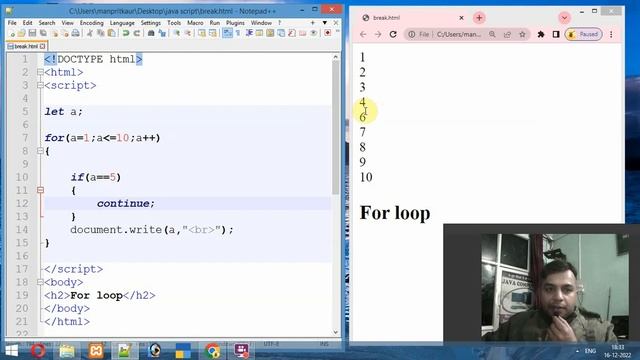Click the zoom magnifier icon in address bar
Viewport: 640px width, 360px height.
492,34
